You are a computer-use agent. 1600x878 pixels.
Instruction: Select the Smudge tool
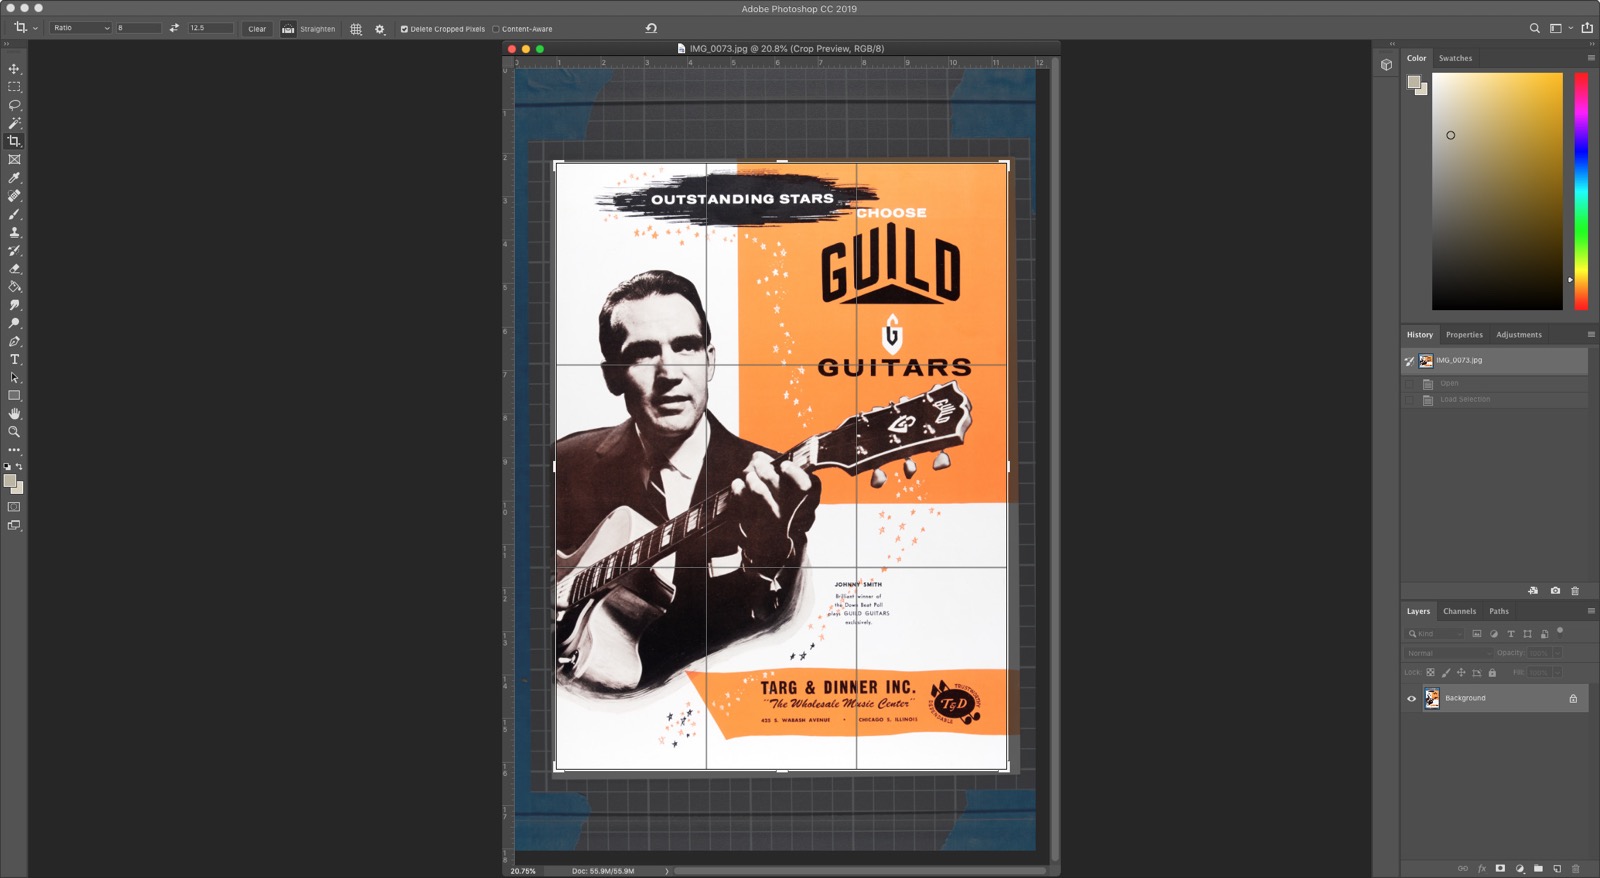[x=14, y=305]
